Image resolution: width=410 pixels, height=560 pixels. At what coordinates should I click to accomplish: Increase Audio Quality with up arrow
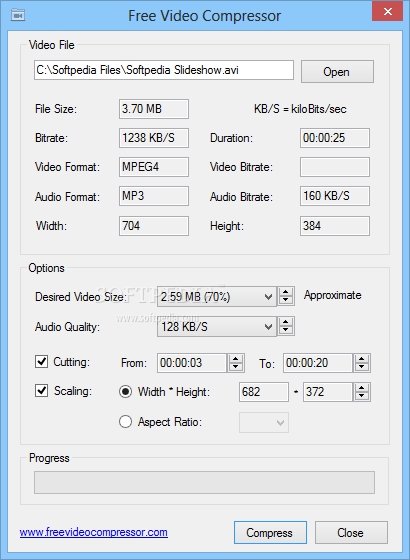tap(285, 322)
